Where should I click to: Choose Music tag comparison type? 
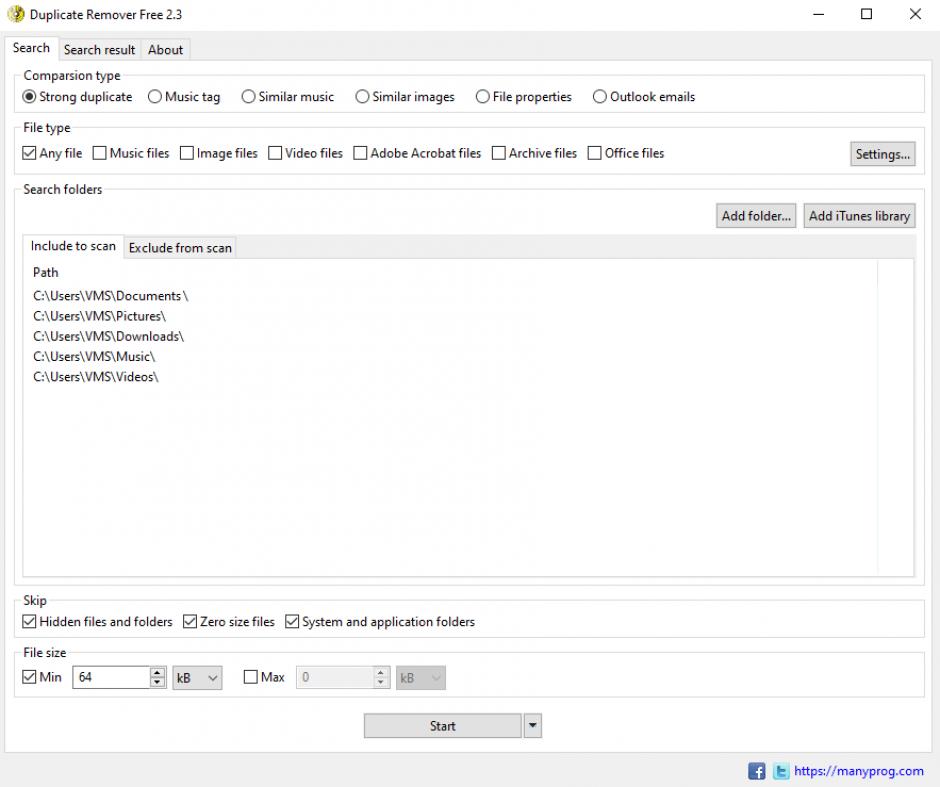click(x=155, y=97)
